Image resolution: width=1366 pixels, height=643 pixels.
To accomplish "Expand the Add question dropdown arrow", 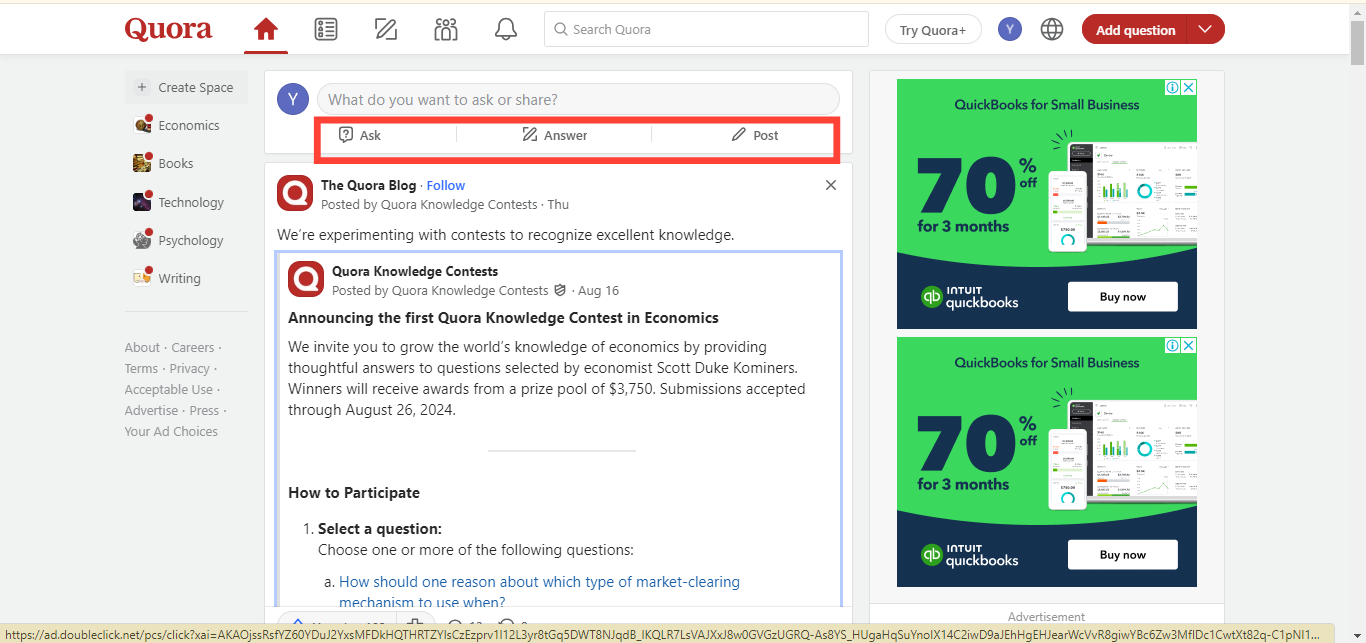I will (x=1205, y=29).
